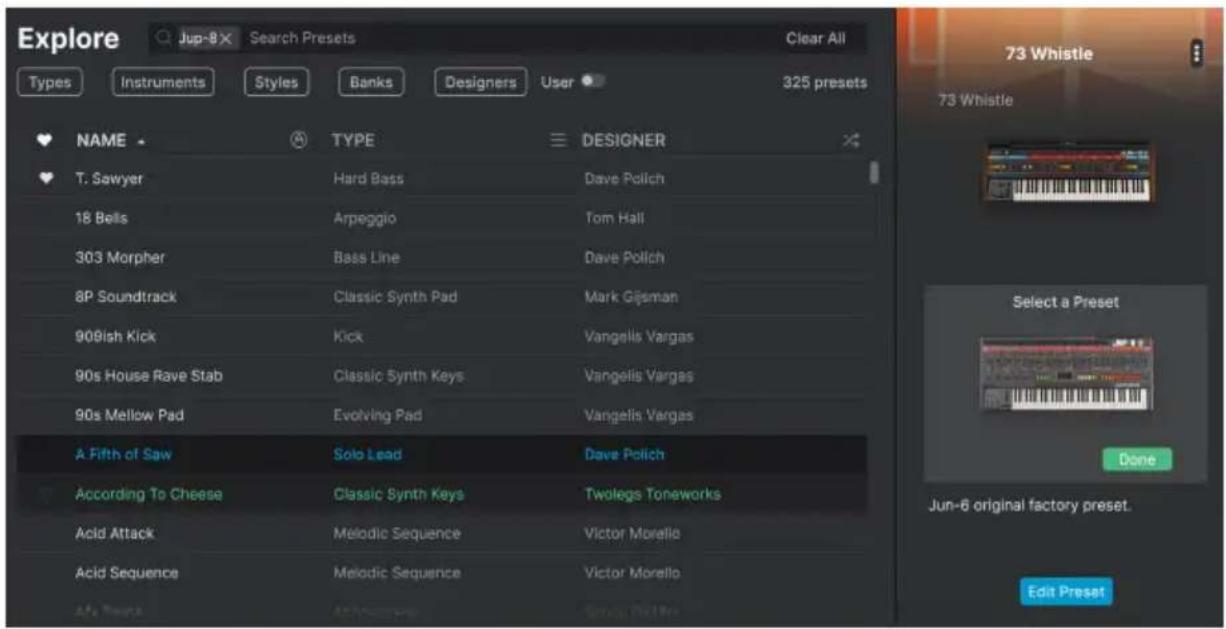Favorite the According To Cheese preset
Screen dimensions: 1226x629
click(x=43, y=494)
